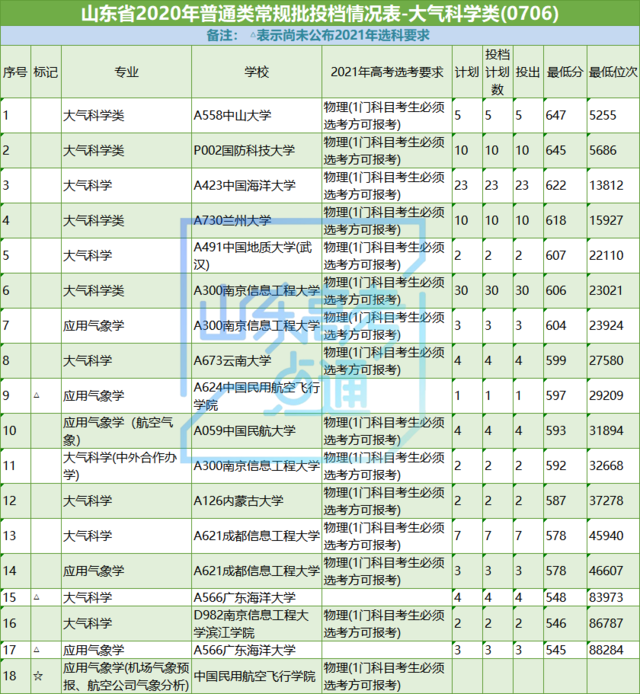The image size is (640, 694).
Task: Click the 备注 note about 2021年选科要求
Action: 318,35
